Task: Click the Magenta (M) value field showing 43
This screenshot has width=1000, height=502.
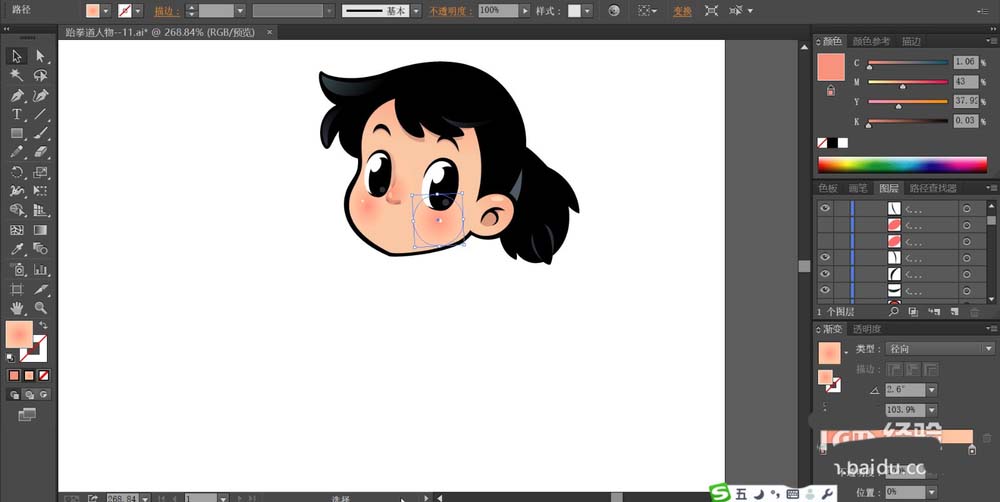Action: 966,82
